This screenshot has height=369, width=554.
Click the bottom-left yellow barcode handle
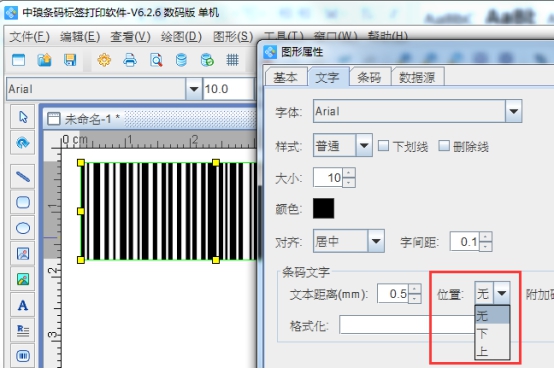click(81, 260)
